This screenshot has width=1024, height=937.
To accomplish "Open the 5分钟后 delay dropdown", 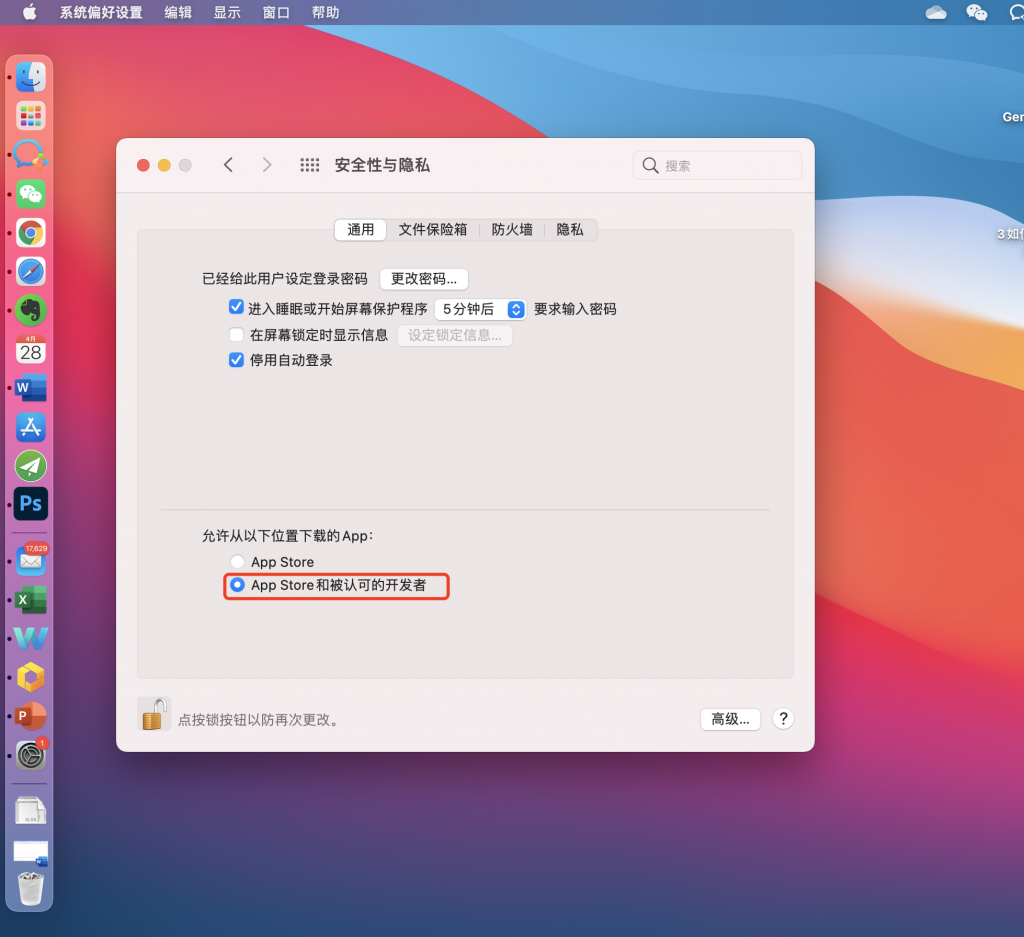I will coord(481,309).
